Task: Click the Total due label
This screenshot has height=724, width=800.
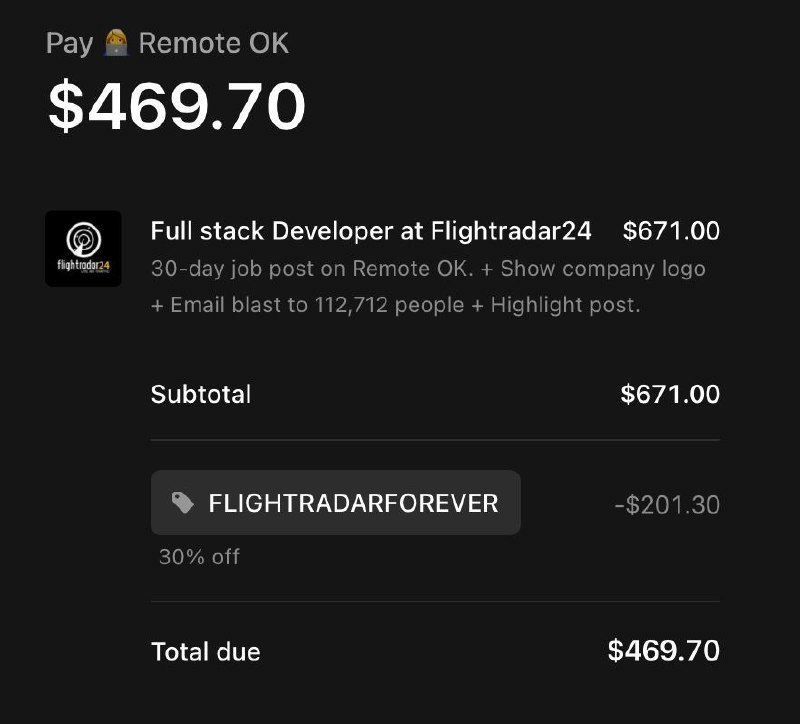Action: (x=205, y=652)
